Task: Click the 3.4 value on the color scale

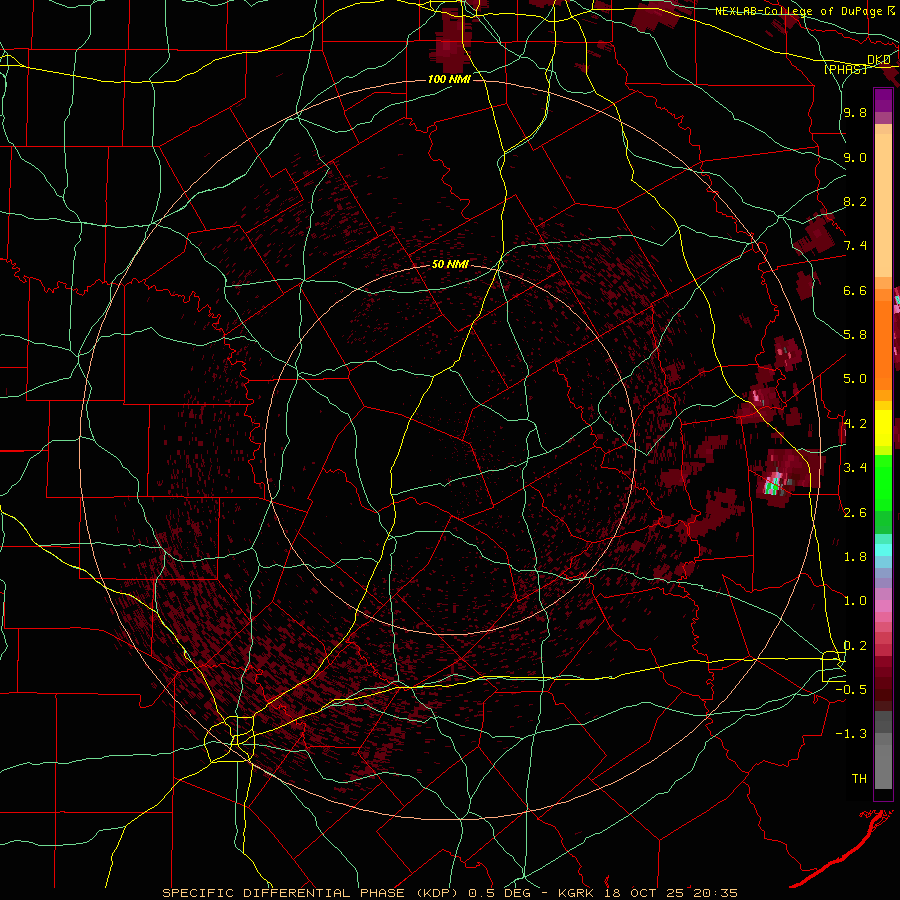Action: pyautogui.click(x=855, y=468)
